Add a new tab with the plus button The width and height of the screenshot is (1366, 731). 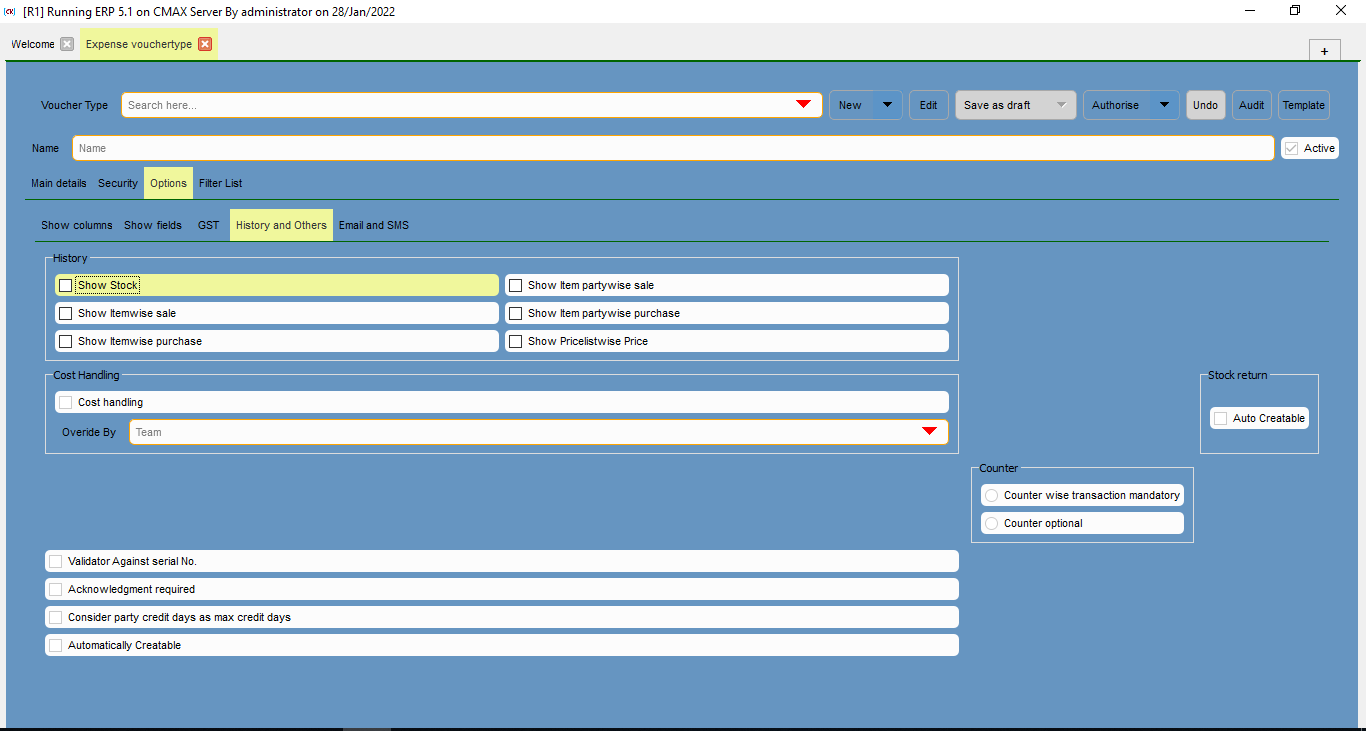click(1324, 51)
